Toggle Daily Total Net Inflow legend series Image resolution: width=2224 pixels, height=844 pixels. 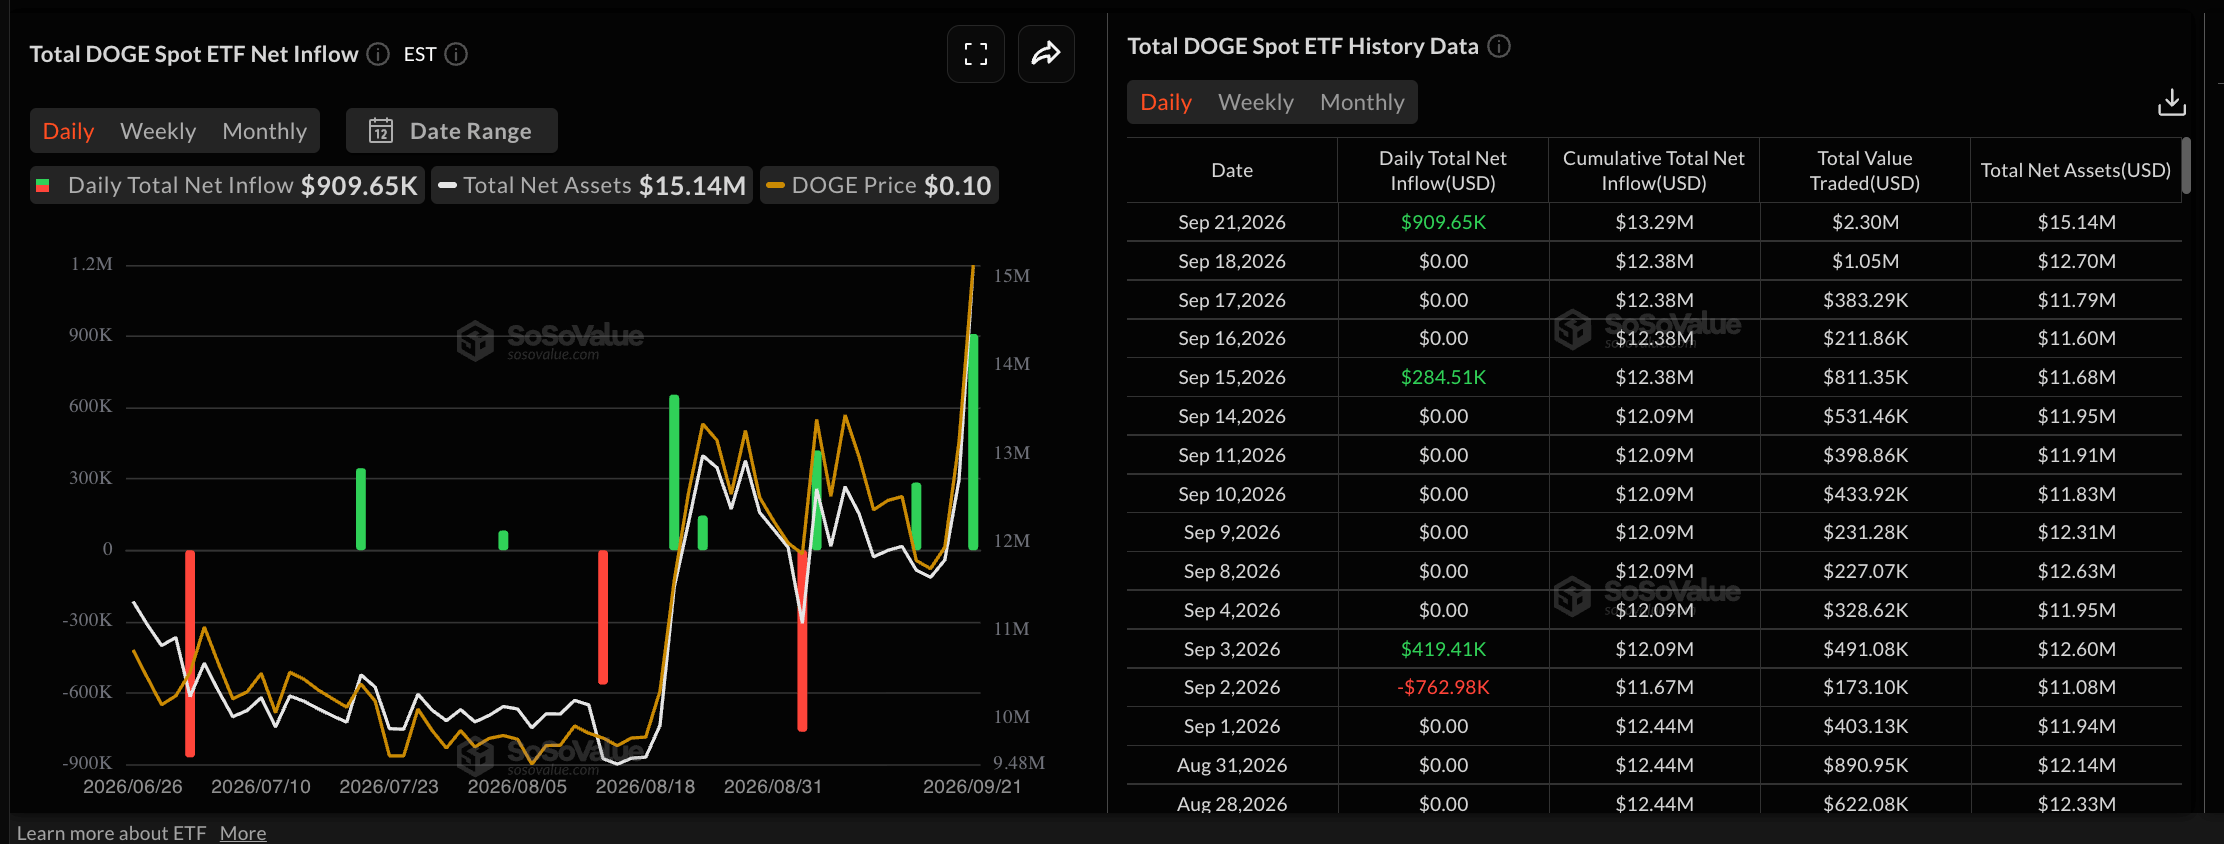227,185
